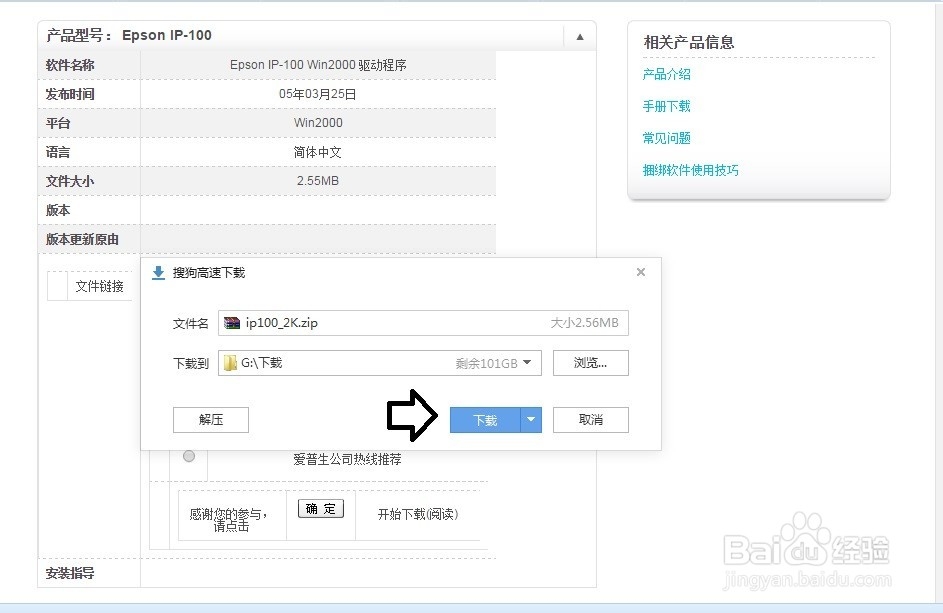Click the Epson IP-100 Win2000 驱动程序 text
Image resolution: width=943 pixels, height=613 pixels.
pyautogui.click(x=318, y=65)
